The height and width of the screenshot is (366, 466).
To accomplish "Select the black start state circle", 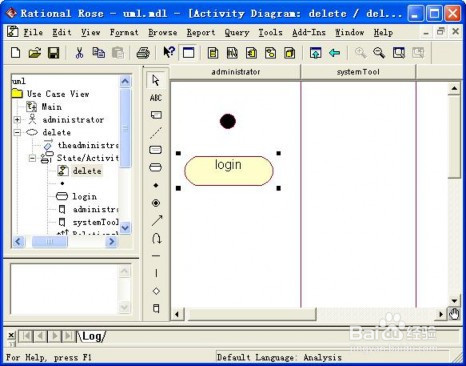I will 228,121.
